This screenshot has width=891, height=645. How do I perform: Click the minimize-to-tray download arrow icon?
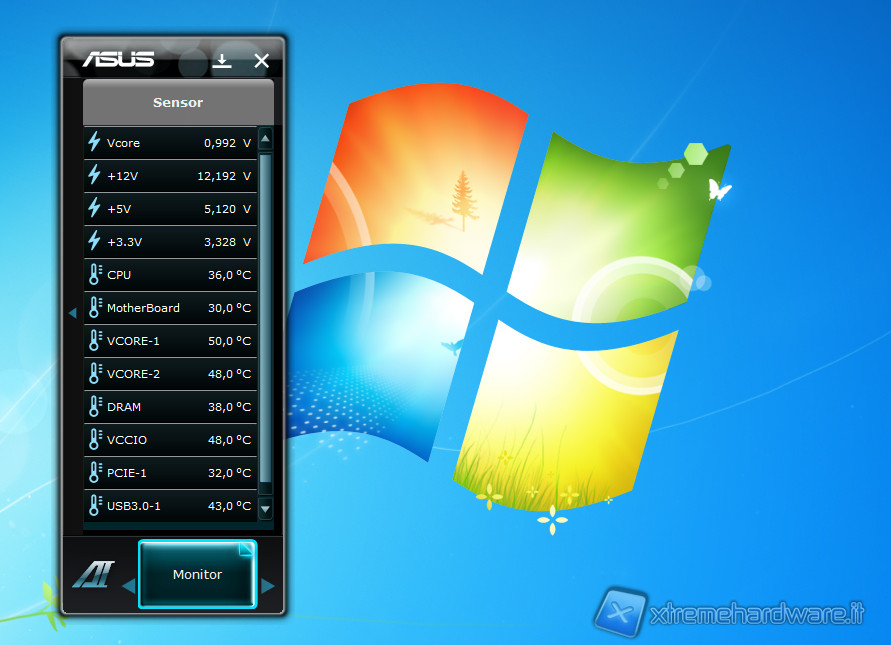click(x=223, y=61)
